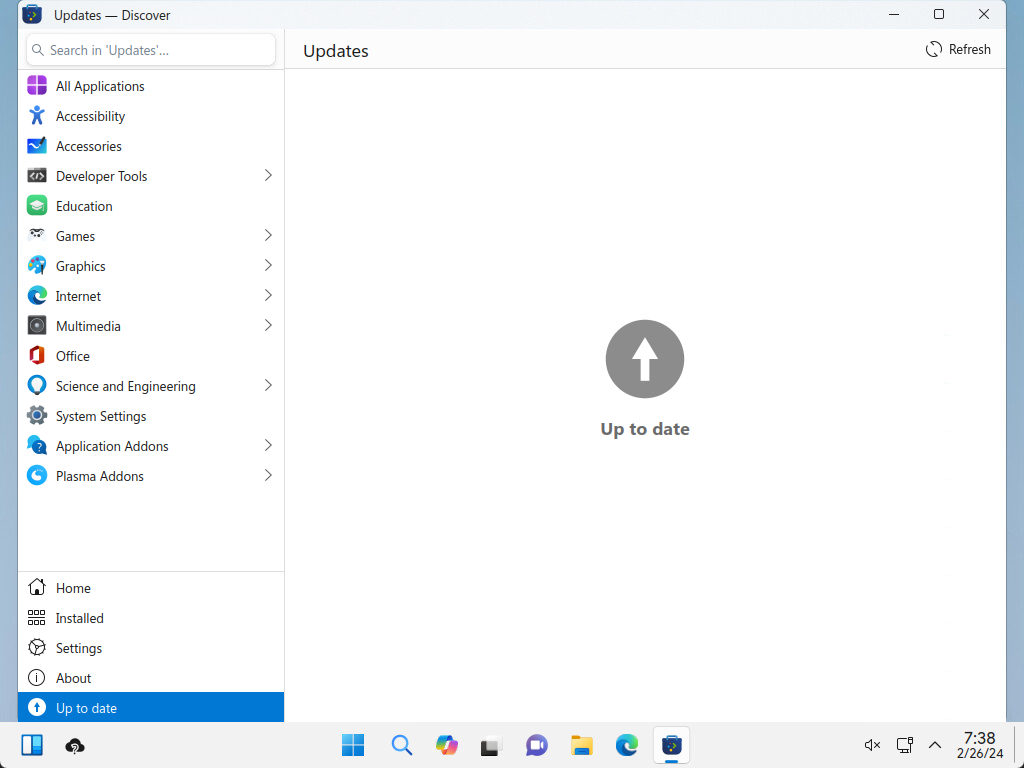The height and width of the screenshot is (768, 1024).
Task: Click the large Up to date arrow icon
Action: (645, 359)
